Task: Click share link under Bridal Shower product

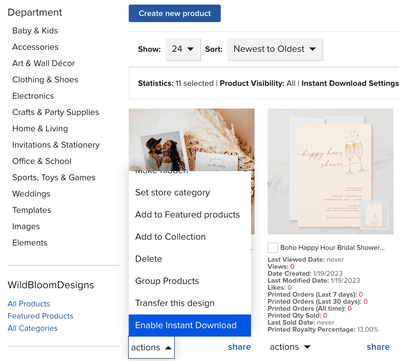Action: point(378,347)
